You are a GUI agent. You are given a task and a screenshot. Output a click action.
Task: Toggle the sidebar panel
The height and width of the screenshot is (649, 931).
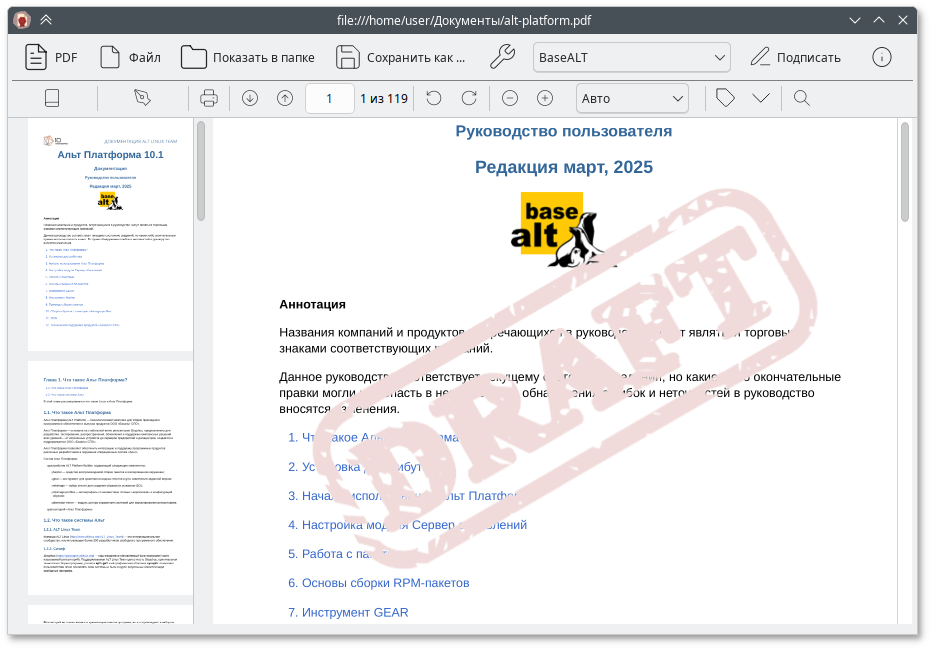pyautogui.click(x=53, y=97)
